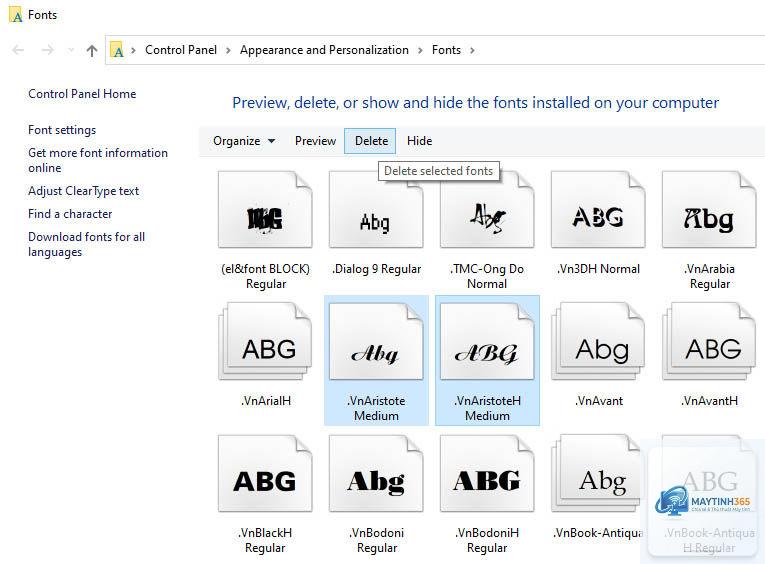Image resolution: width=765 pixels, height=564 pixels.
Task: Click the '.VnAvant' font name label
Action: [599, 401]
